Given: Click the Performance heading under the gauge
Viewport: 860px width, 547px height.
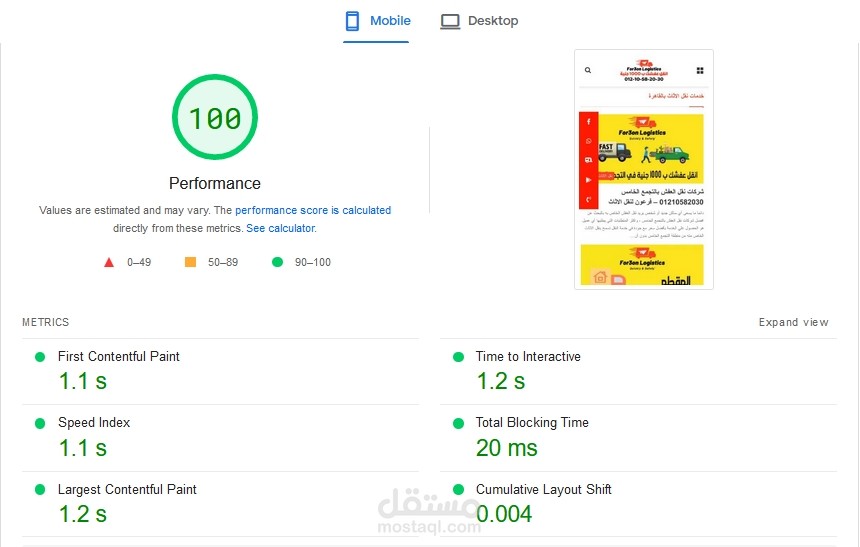Looking at the screenshot, I should pos(215,183).
